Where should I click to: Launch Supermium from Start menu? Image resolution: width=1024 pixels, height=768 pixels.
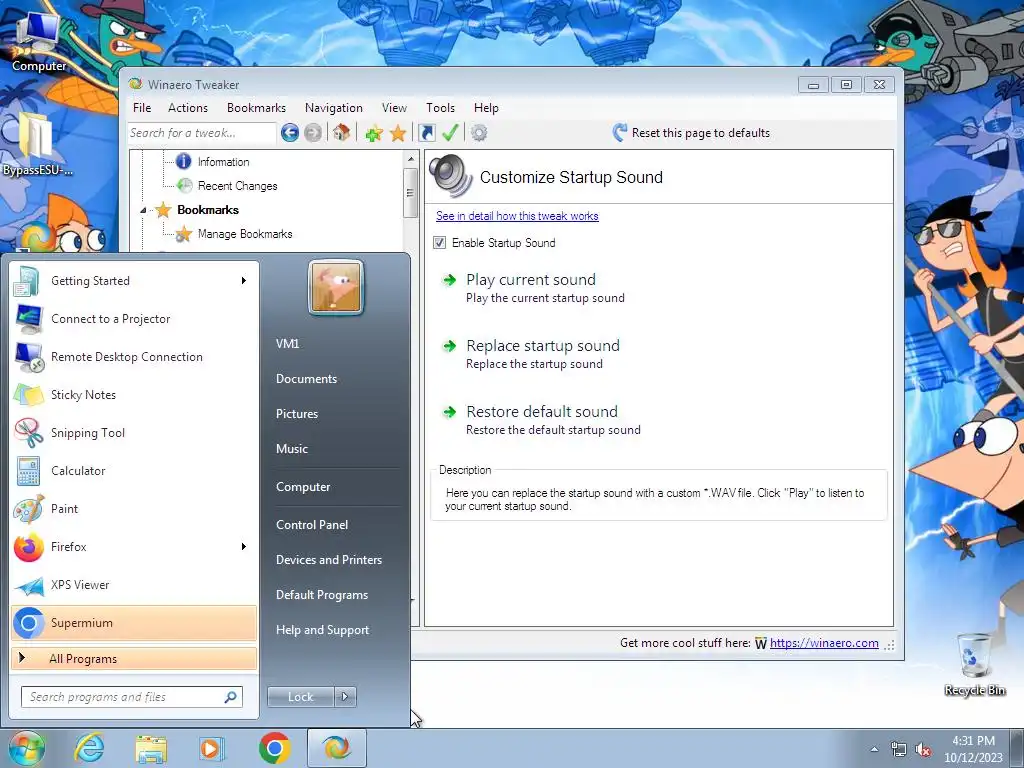[x=134, y=623]
